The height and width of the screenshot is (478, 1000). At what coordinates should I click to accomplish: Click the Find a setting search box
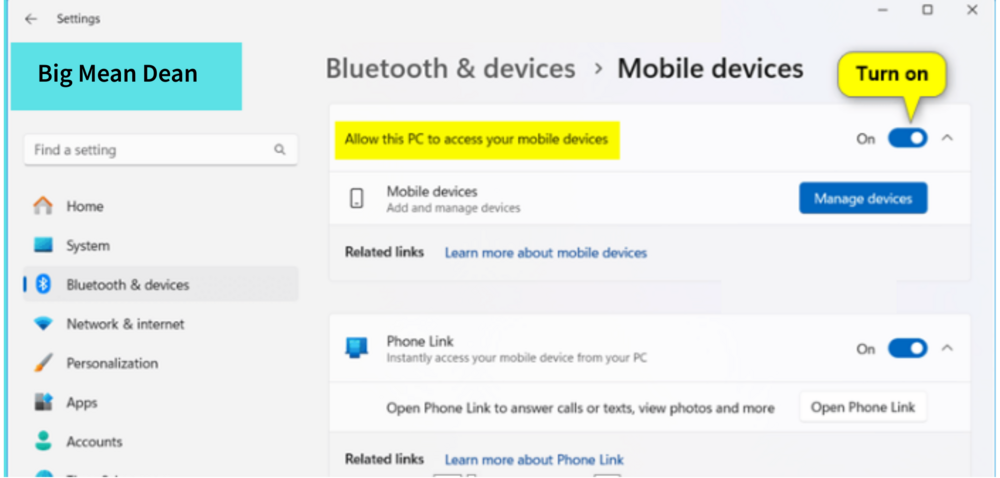tap(150, 150)
